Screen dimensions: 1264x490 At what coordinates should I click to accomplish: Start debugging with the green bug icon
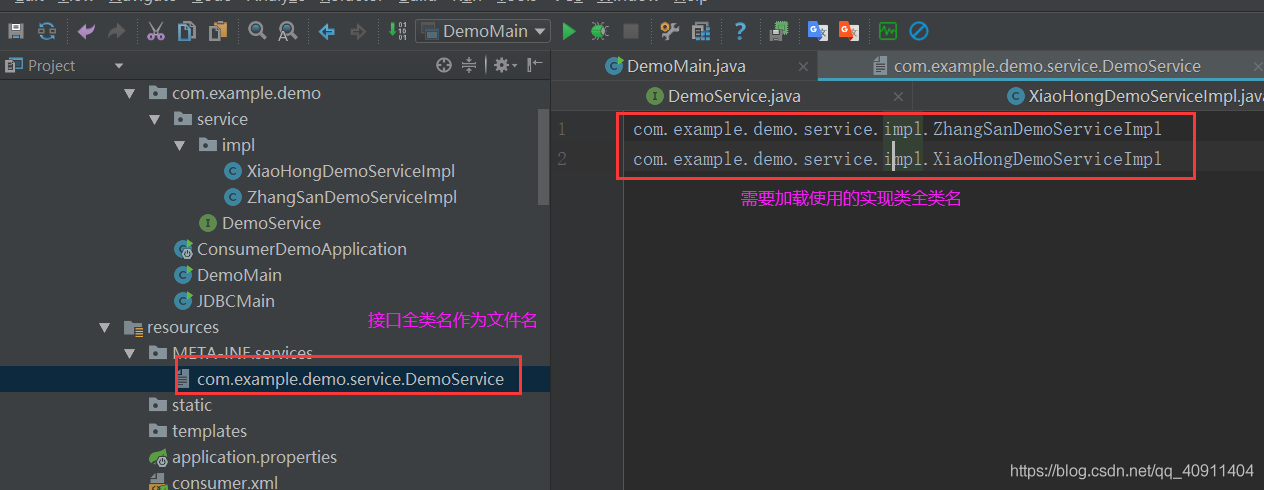click(x=599, y=31)
